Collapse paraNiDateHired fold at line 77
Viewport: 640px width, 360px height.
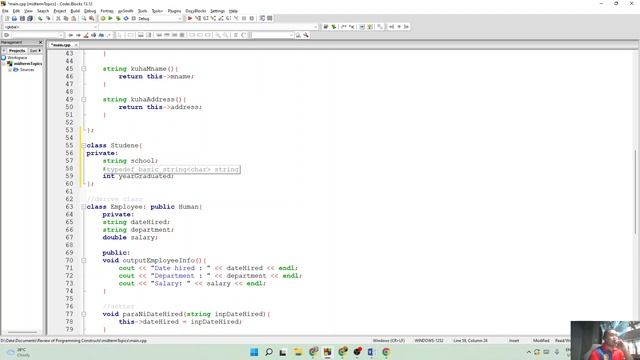pos(84,314)
